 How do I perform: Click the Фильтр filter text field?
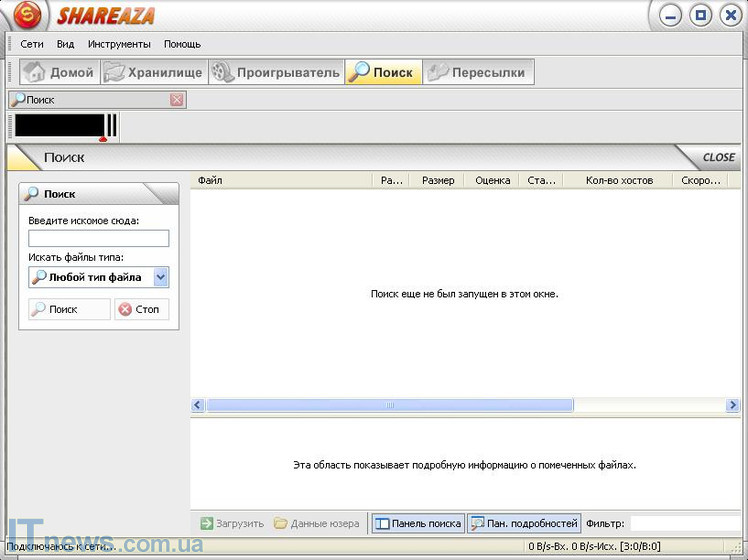point(687,523)
